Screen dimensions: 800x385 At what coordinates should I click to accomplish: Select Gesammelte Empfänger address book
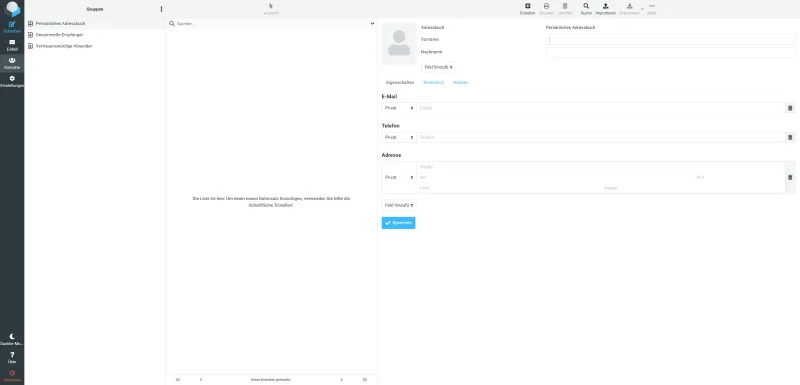click(95, 35)
